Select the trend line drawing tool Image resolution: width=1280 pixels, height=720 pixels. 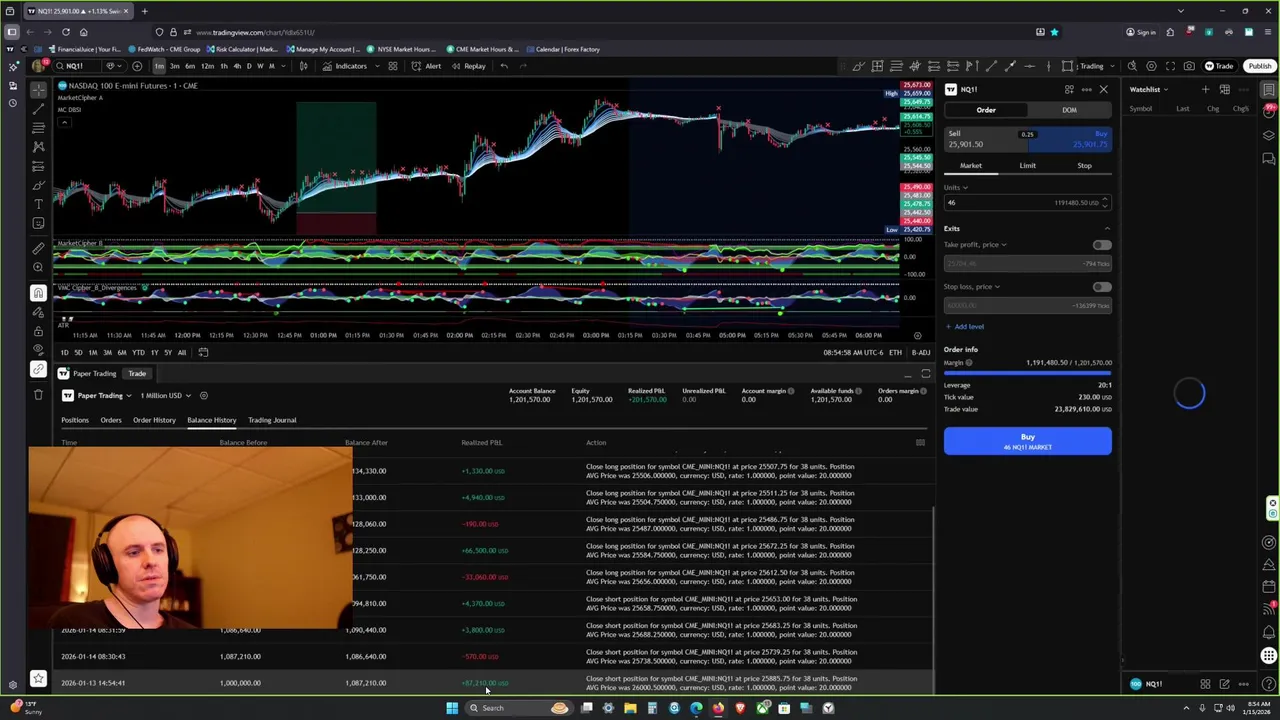[x=38, y=108]
